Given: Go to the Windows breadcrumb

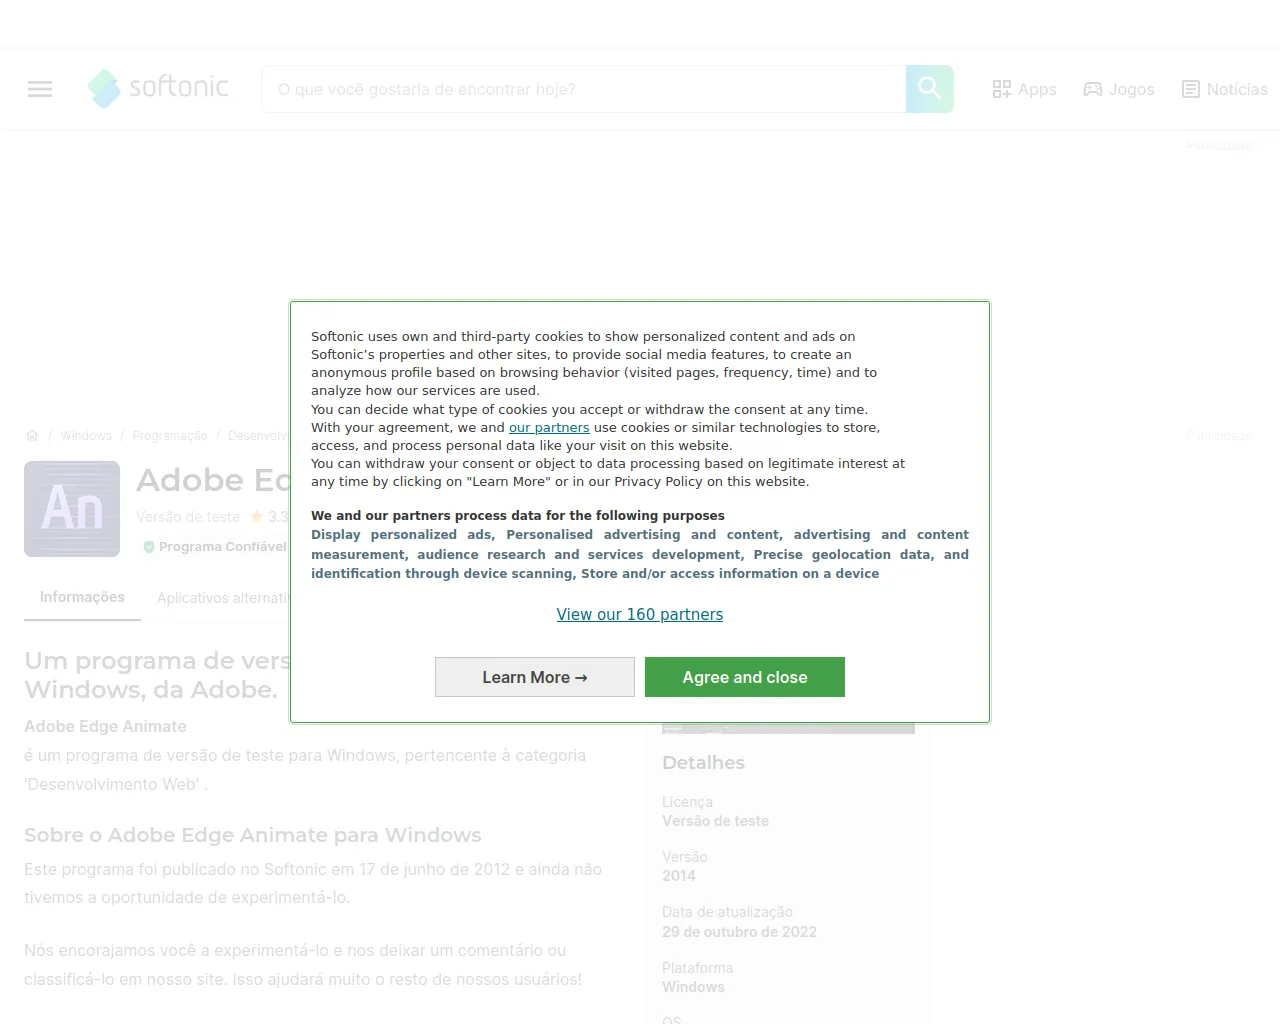Looking at the screenshot, I should click(86, 435).
